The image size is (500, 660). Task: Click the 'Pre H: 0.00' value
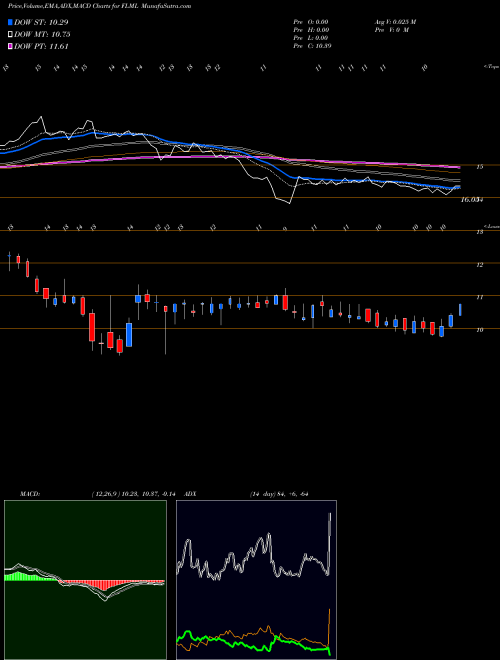(x=311, y=30)
